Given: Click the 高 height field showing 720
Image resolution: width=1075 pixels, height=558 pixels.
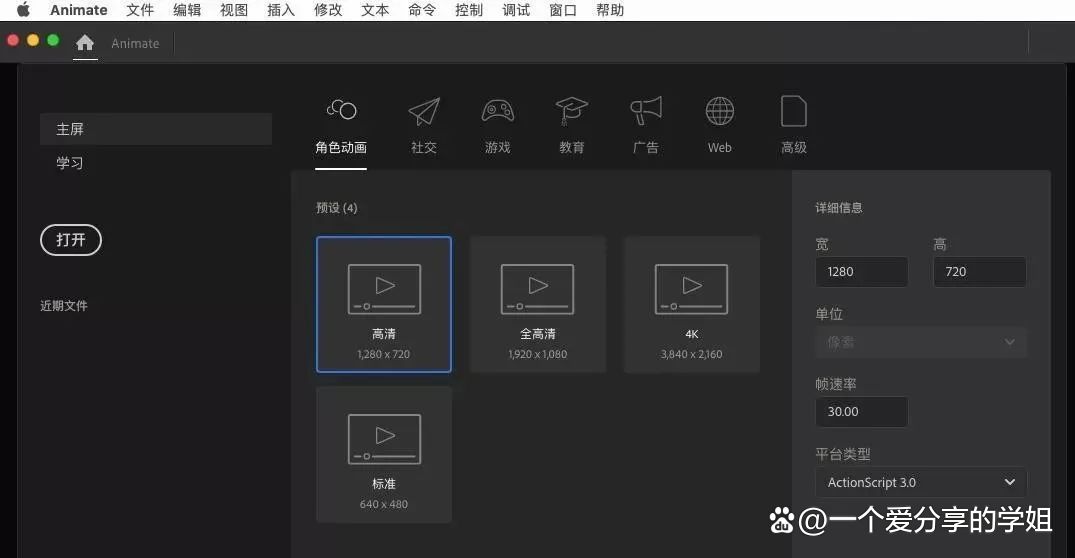Looking at the screenshot, I should (980, 271).
